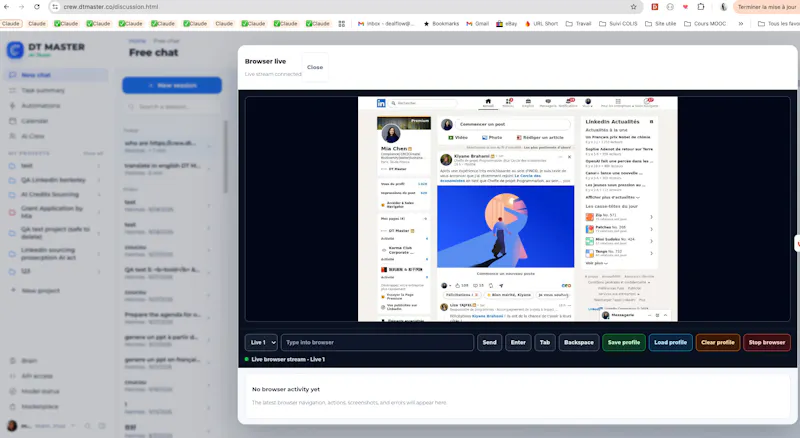Open the Chrome extensions puzzle icon

pos(701,7)
